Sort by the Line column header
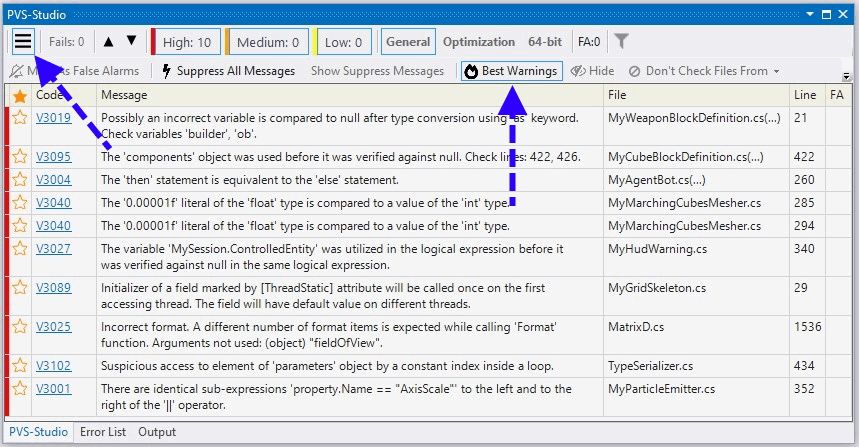The width and height of the screenshot is (859, 447). point(808,95)
